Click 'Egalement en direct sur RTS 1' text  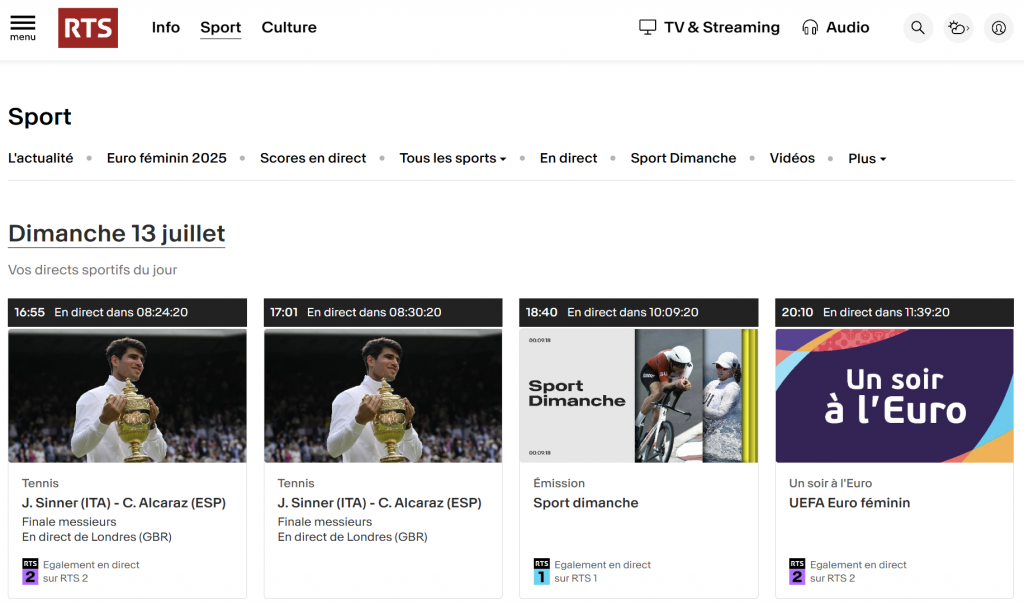(x=603, y=571)
